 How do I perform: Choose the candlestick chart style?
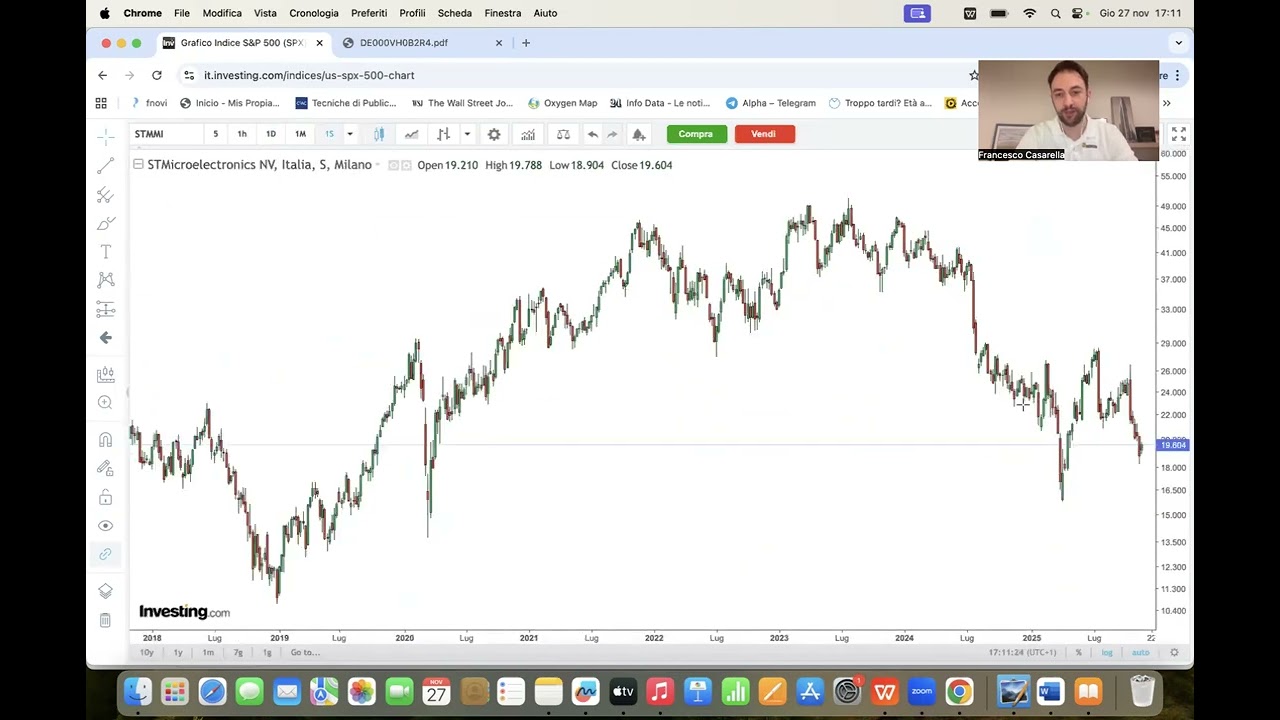(379, 134)
